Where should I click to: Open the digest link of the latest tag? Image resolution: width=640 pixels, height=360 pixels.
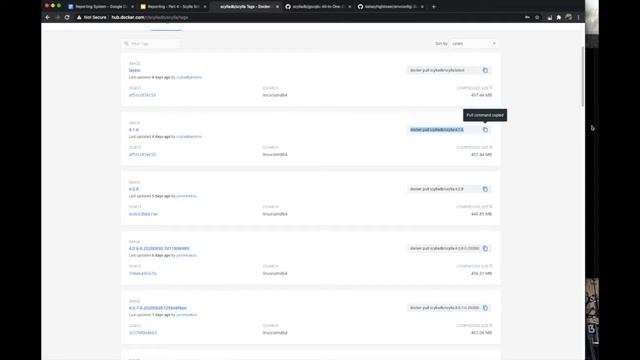pos(142,95)
